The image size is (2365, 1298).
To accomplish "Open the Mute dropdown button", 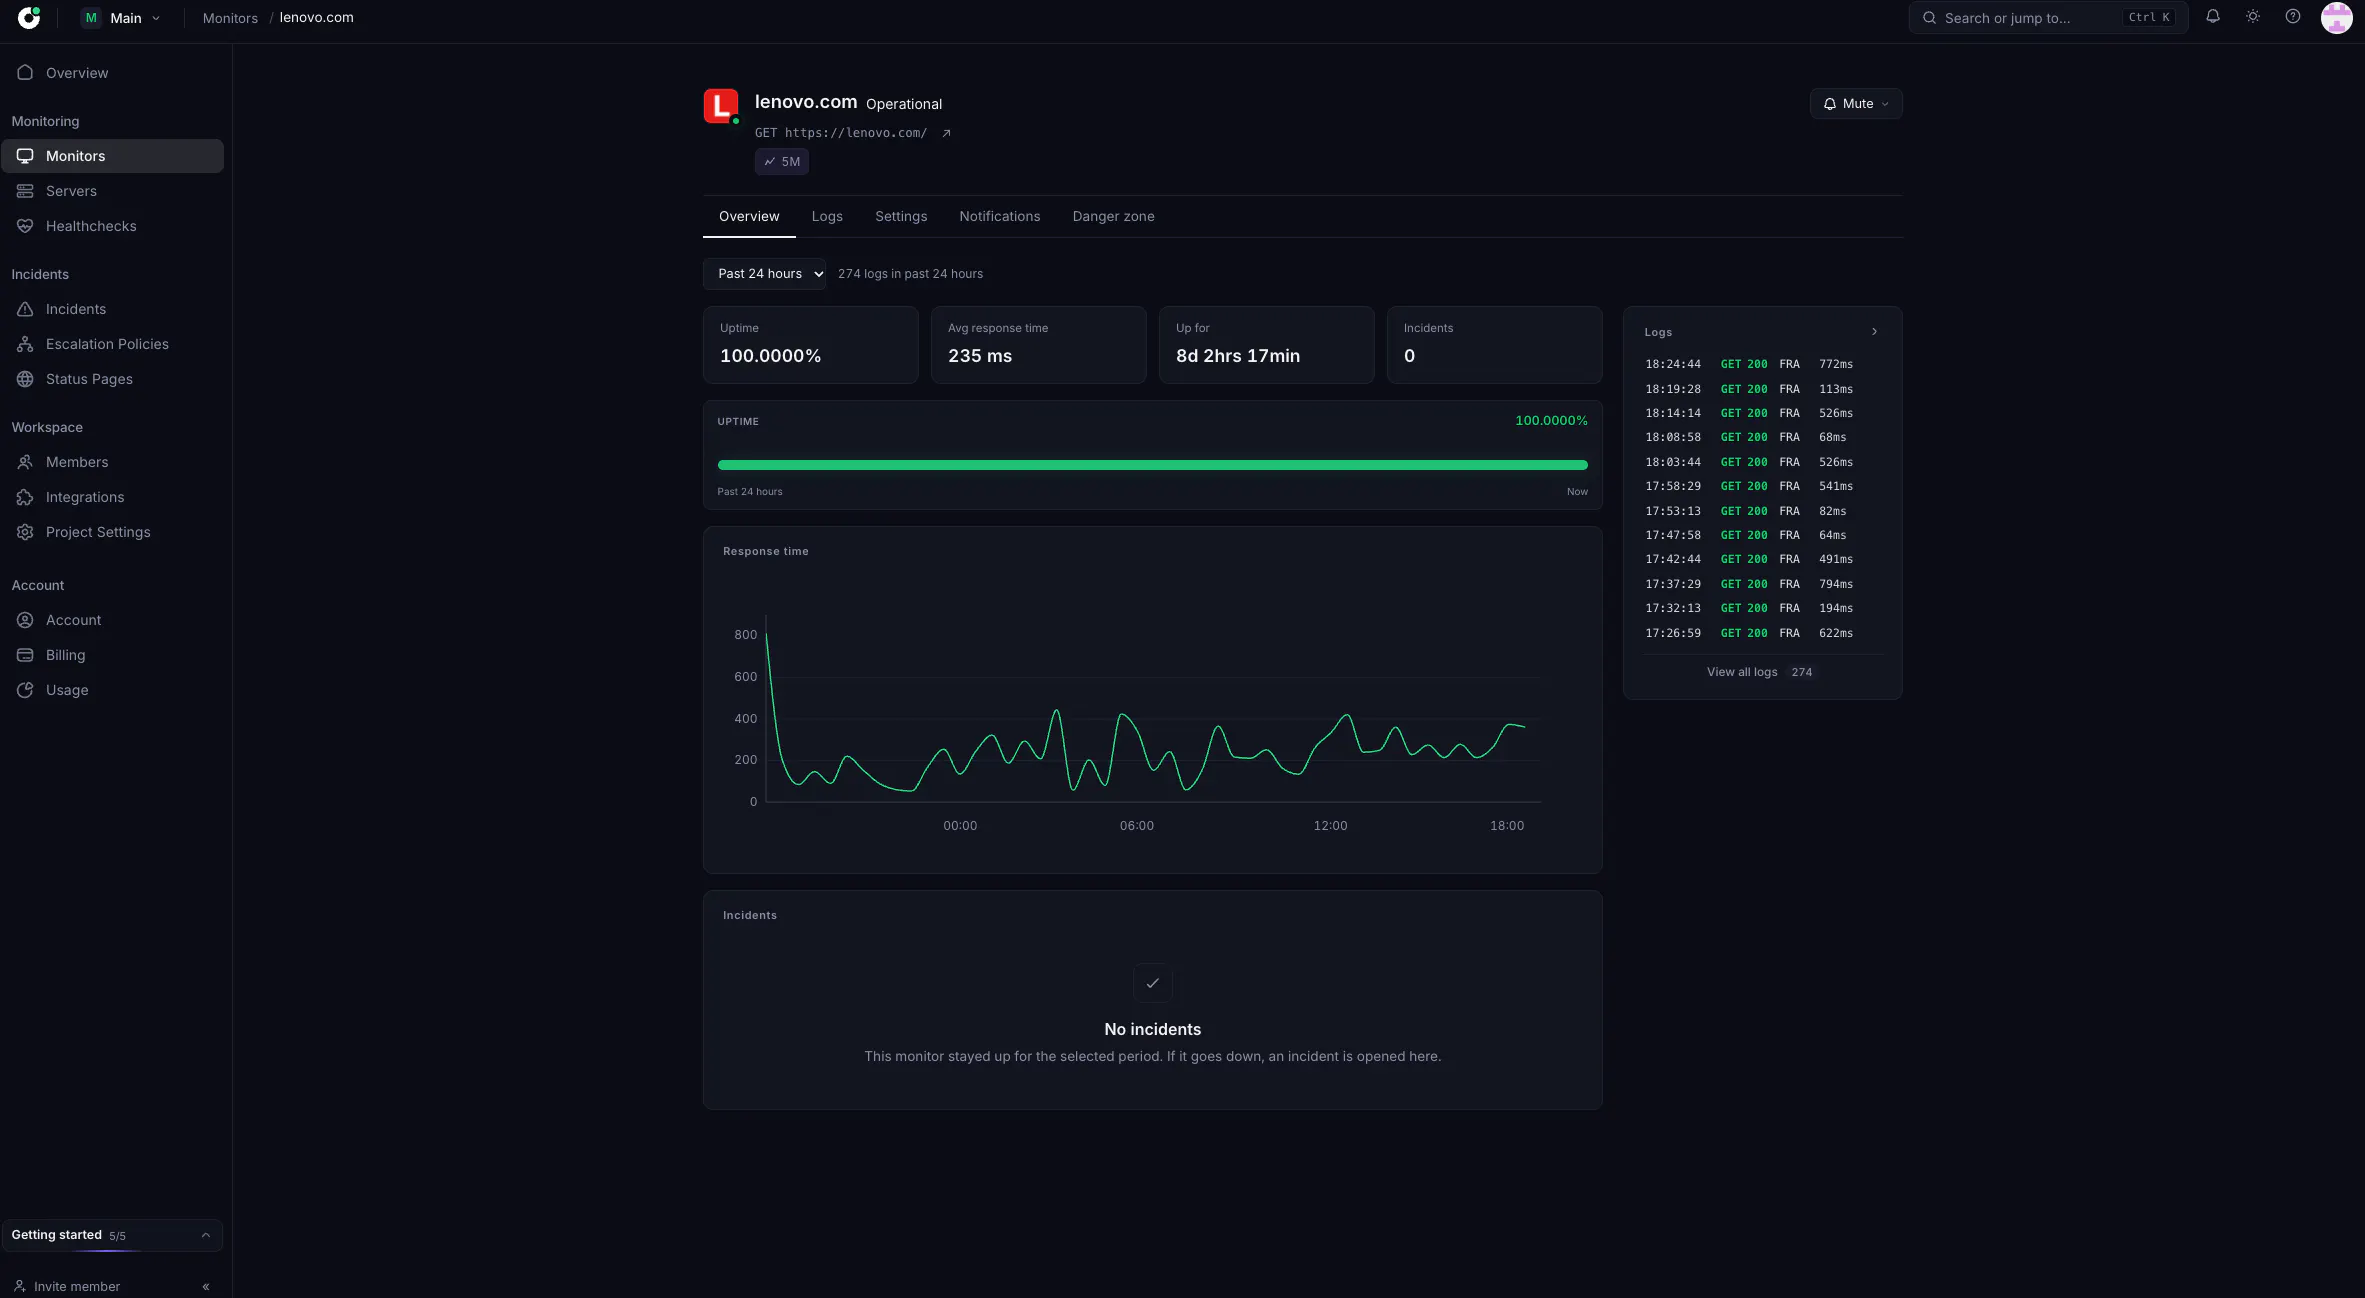I will [x=1856, y=104].
